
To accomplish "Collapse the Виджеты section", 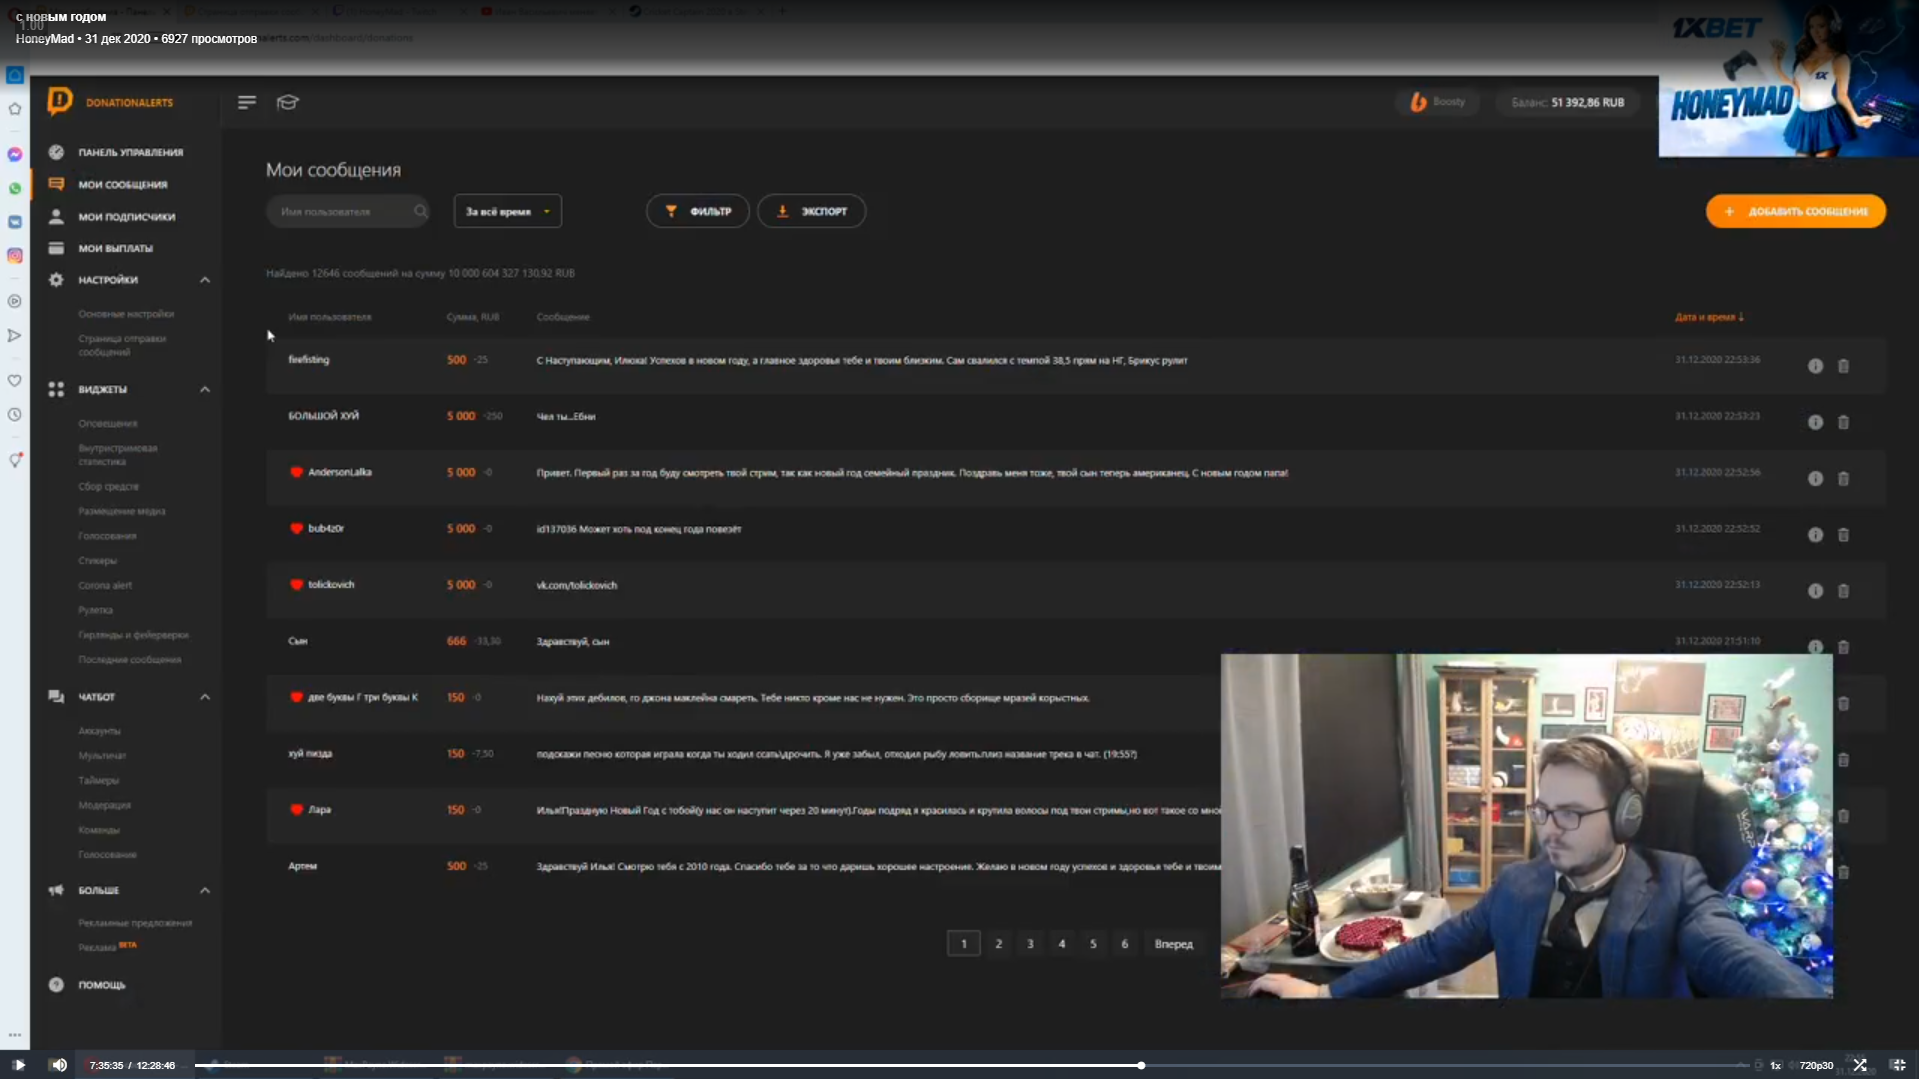I will (x=205, y=389).
